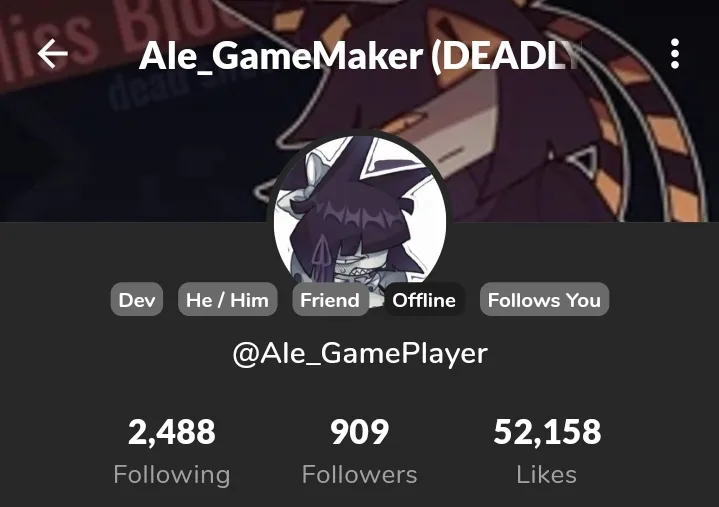Go back using the left arrow

coord(53,54)
